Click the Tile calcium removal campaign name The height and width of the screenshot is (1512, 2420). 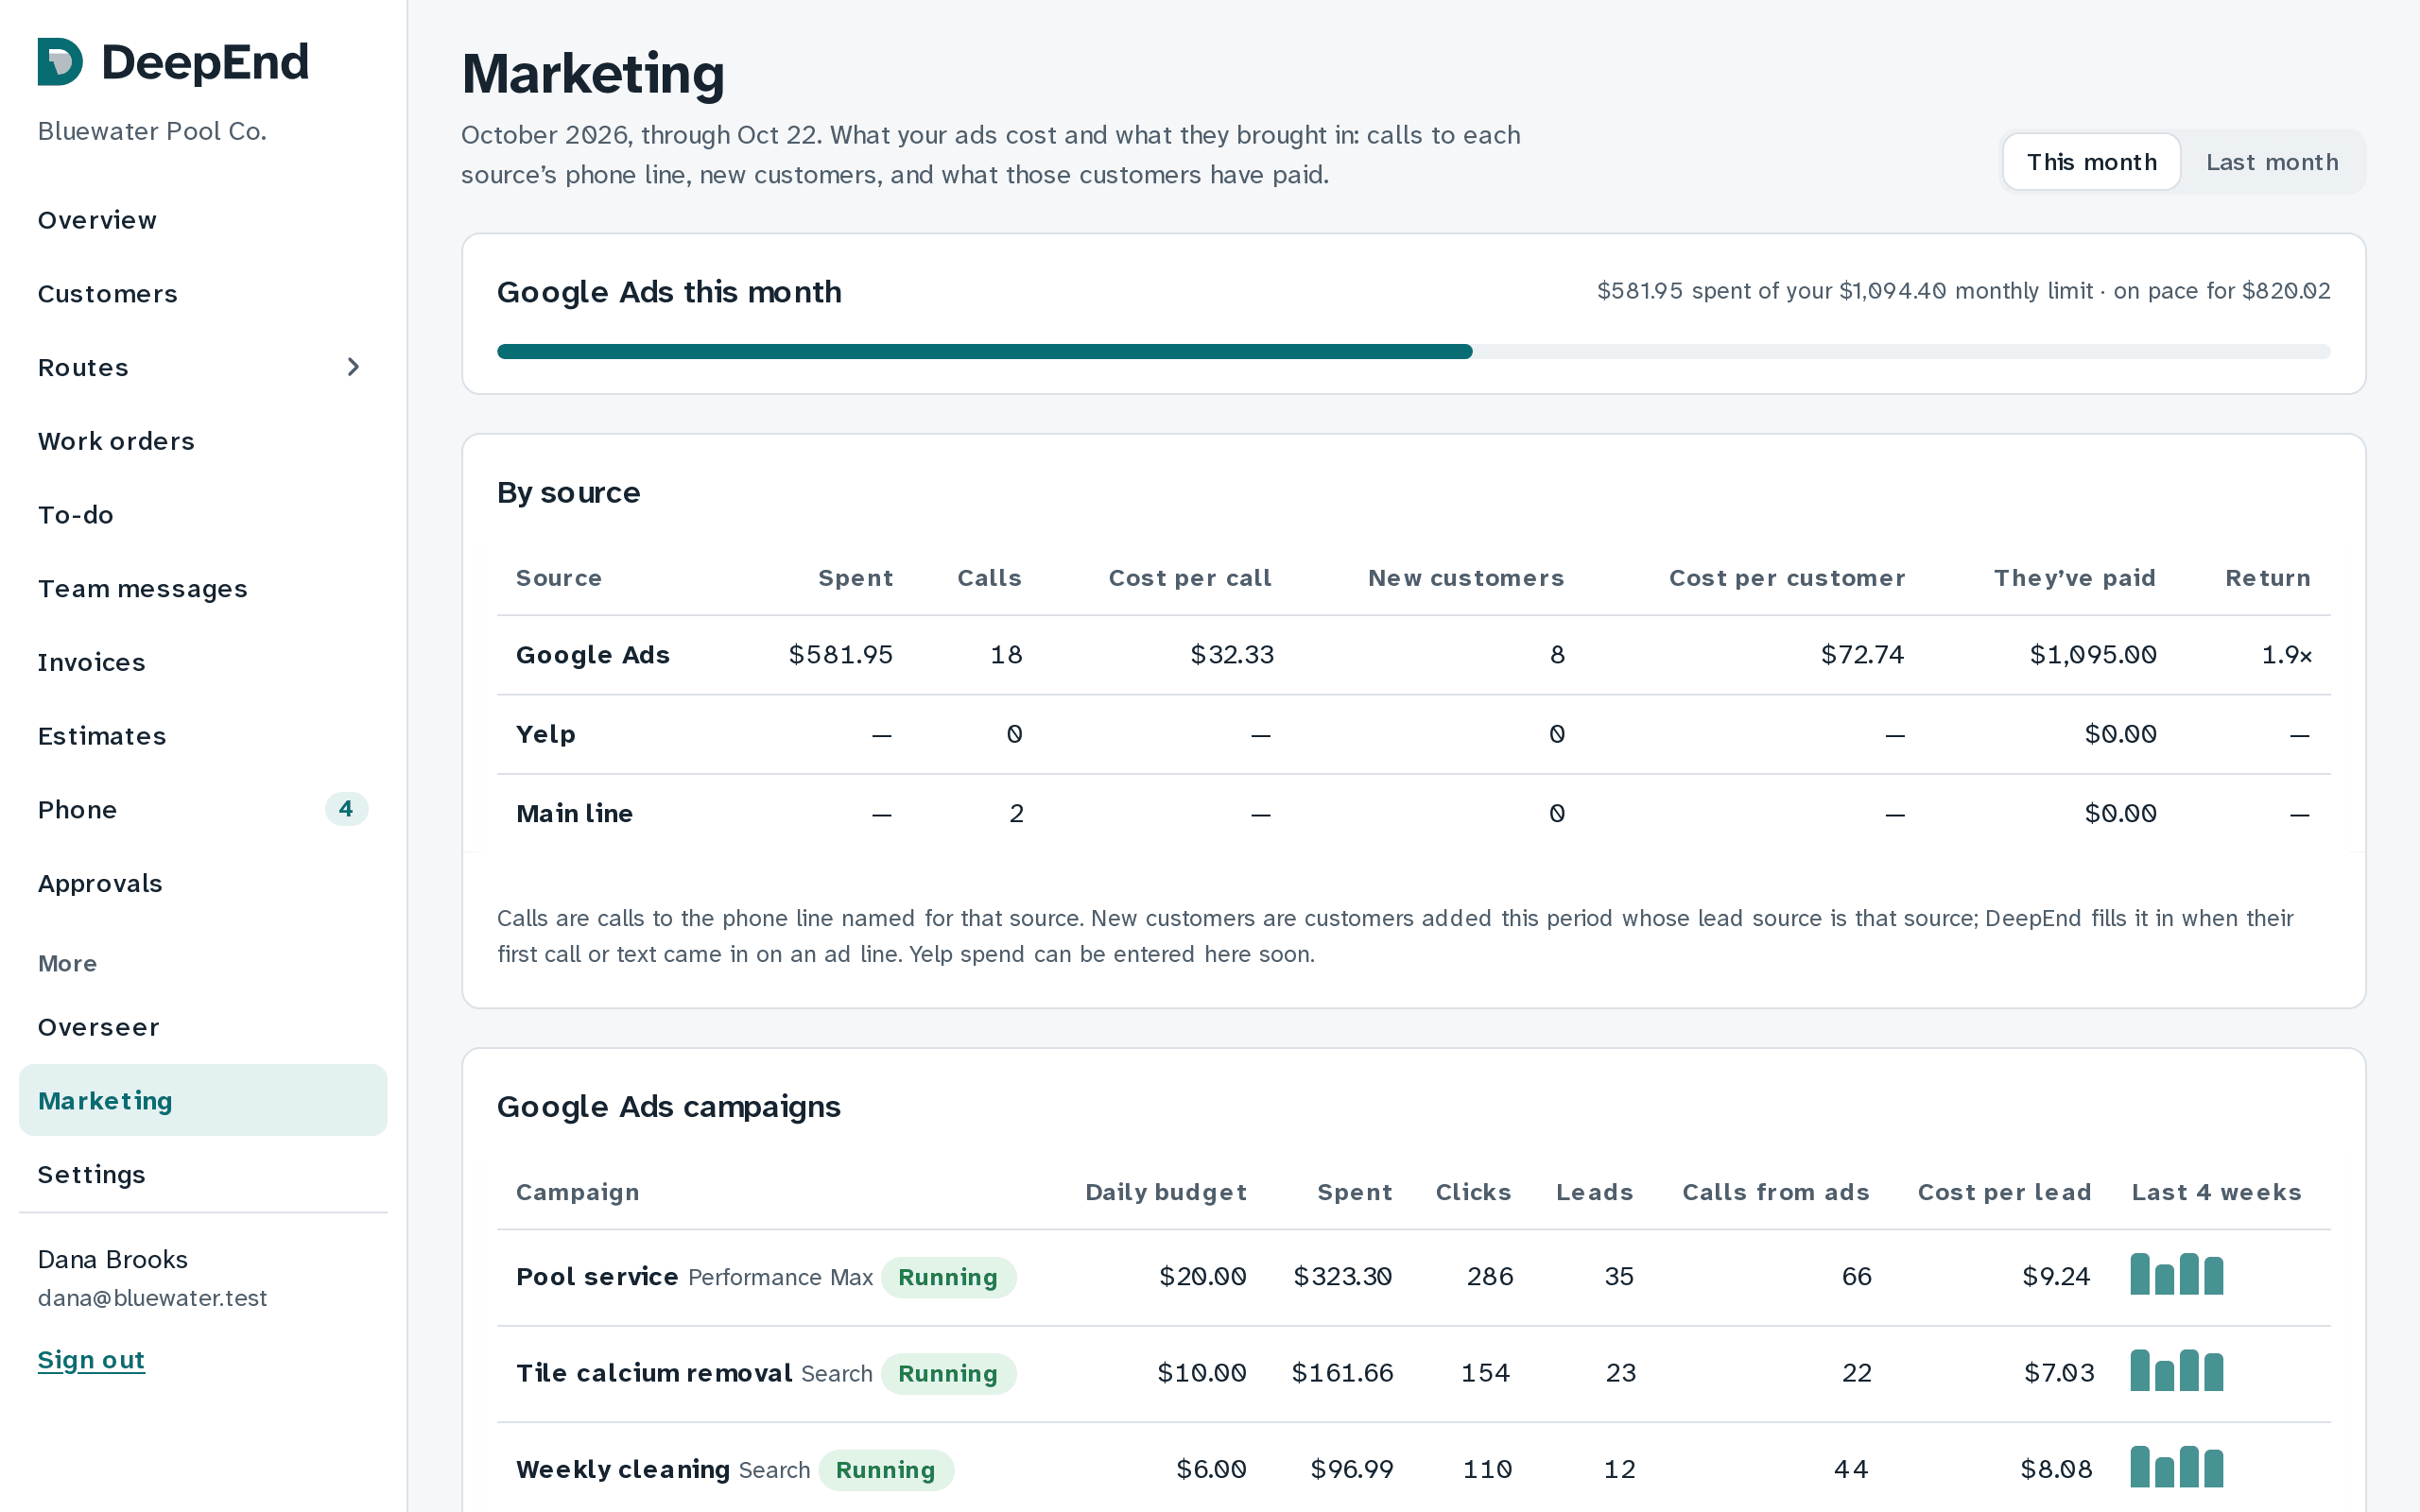(x=654, y=1373)
